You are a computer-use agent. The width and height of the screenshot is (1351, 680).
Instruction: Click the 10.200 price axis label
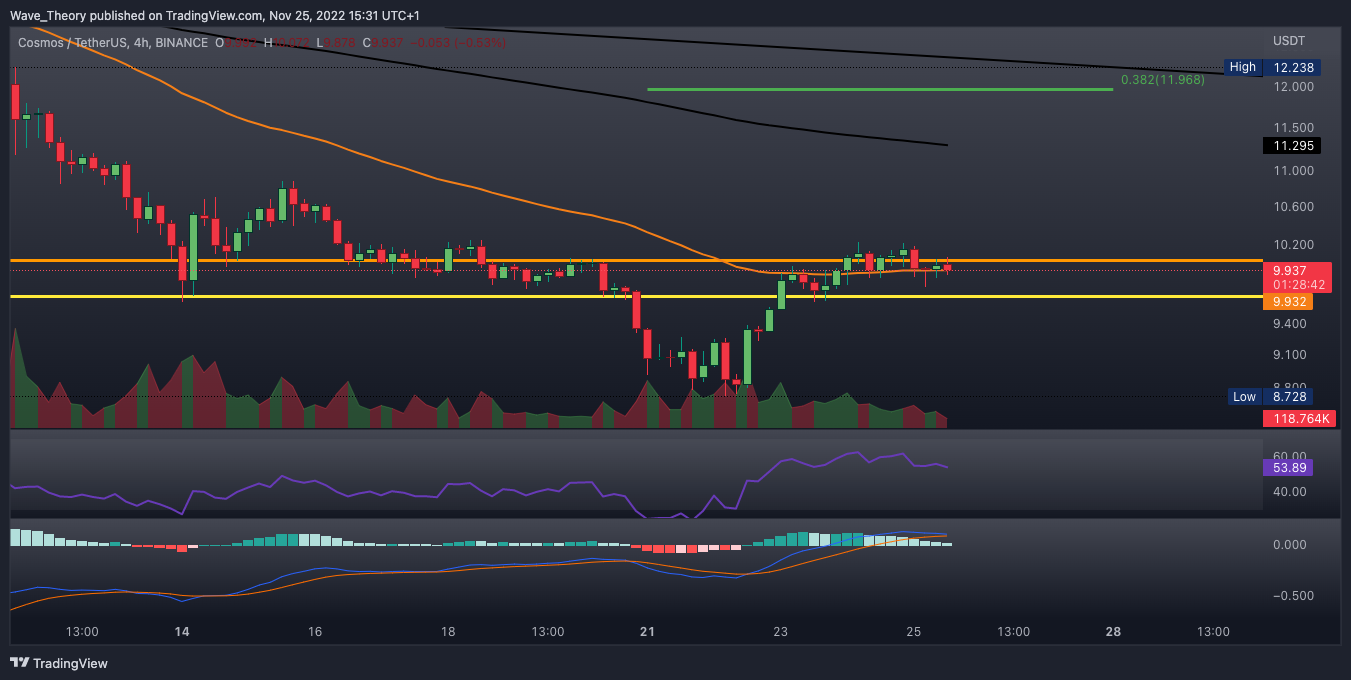pos(1292,245)
